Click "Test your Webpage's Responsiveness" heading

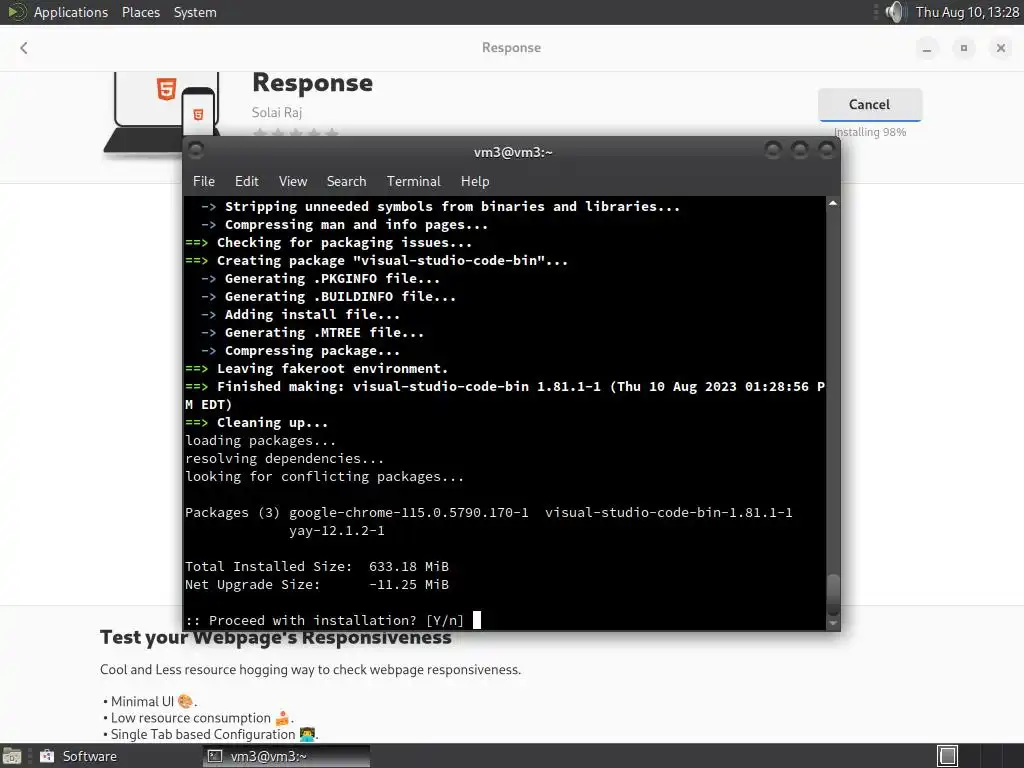pyautogui.click(x=276, y=637)
